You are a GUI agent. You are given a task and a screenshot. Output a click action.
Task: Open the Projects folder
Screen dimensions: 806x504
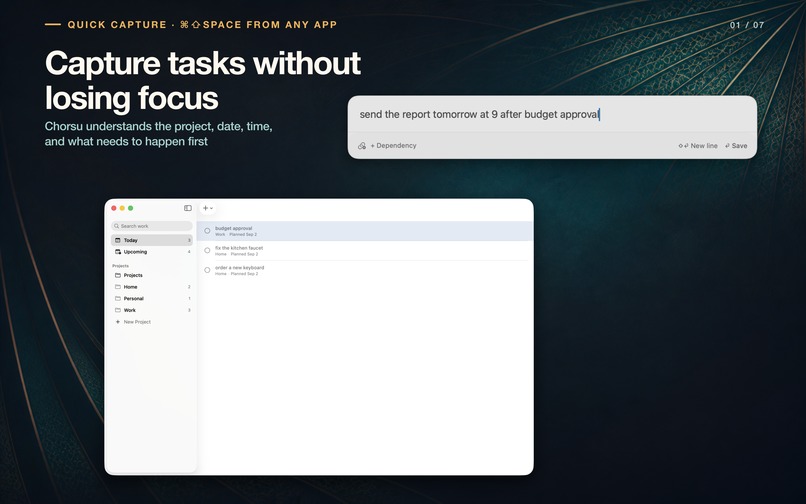click(152, 275)
